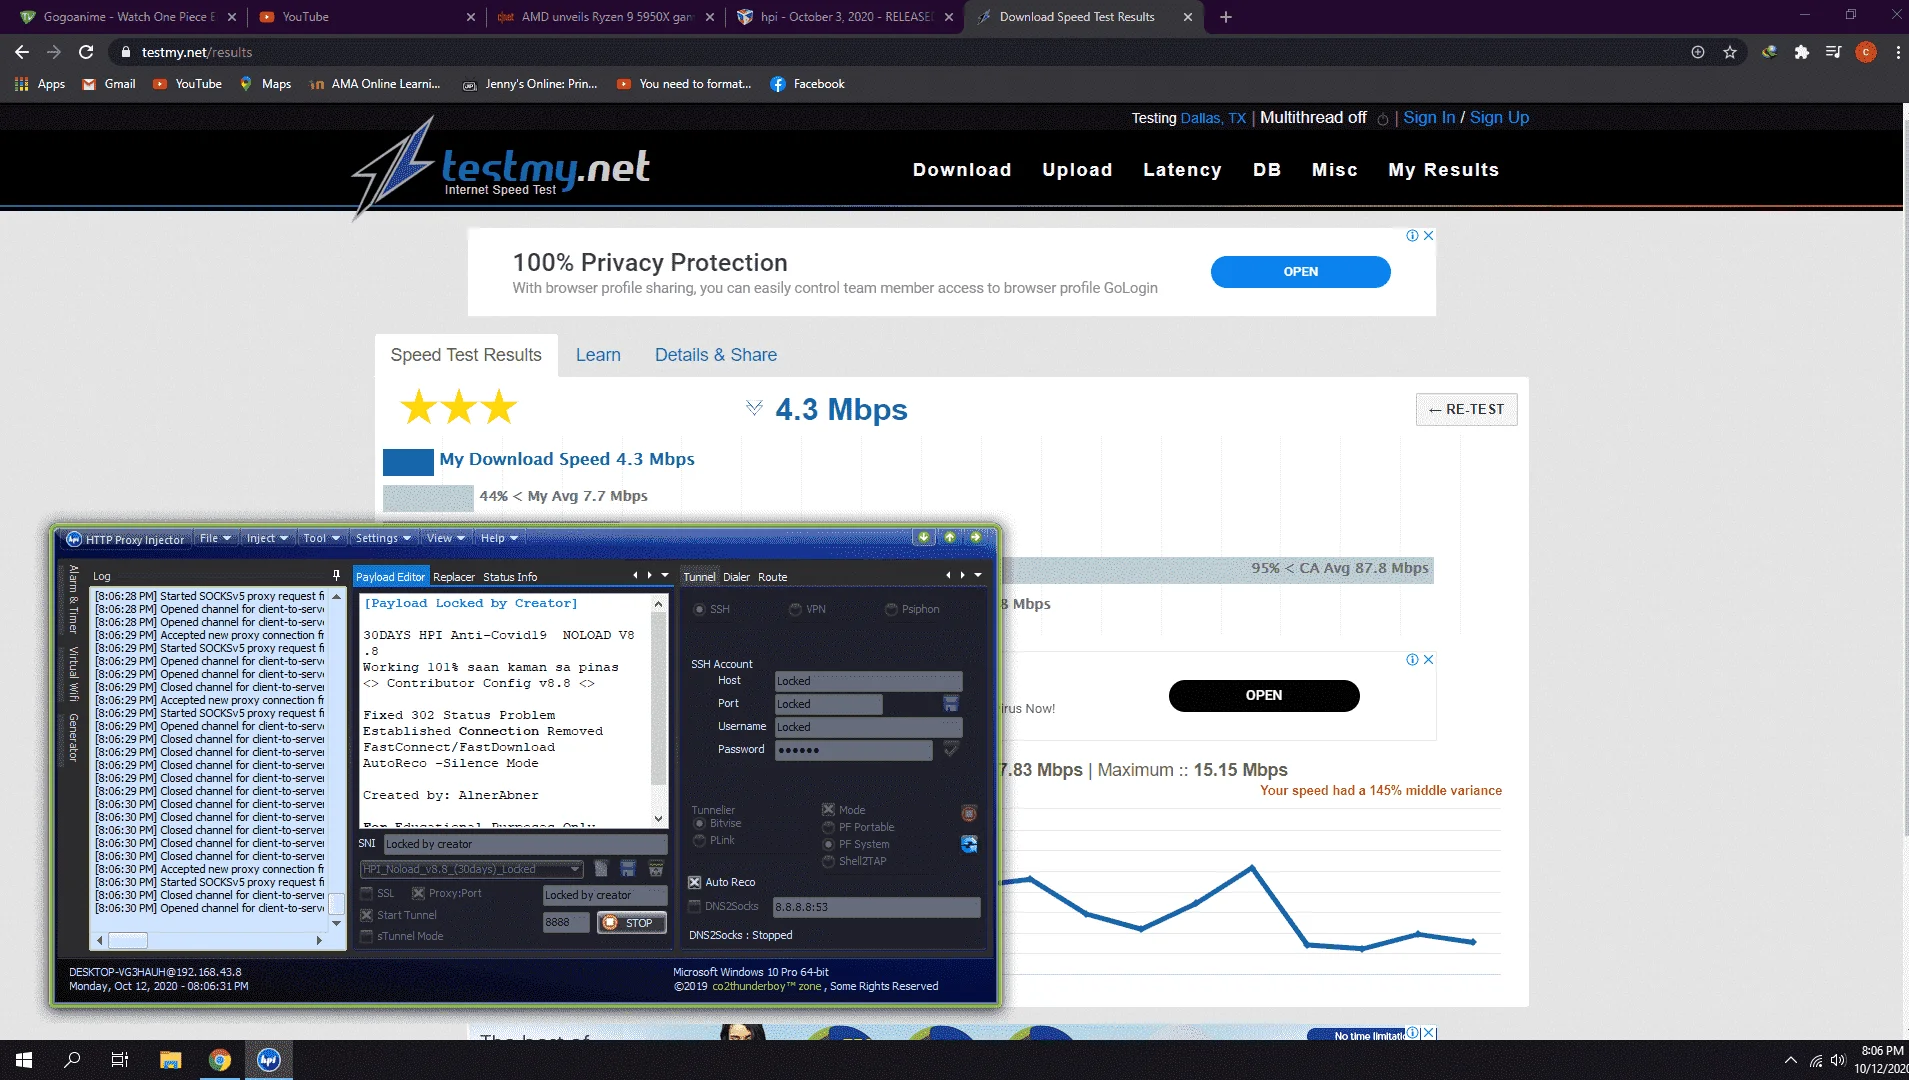
Task: Open the Help menu dropdown
Action: pos(499,538)
